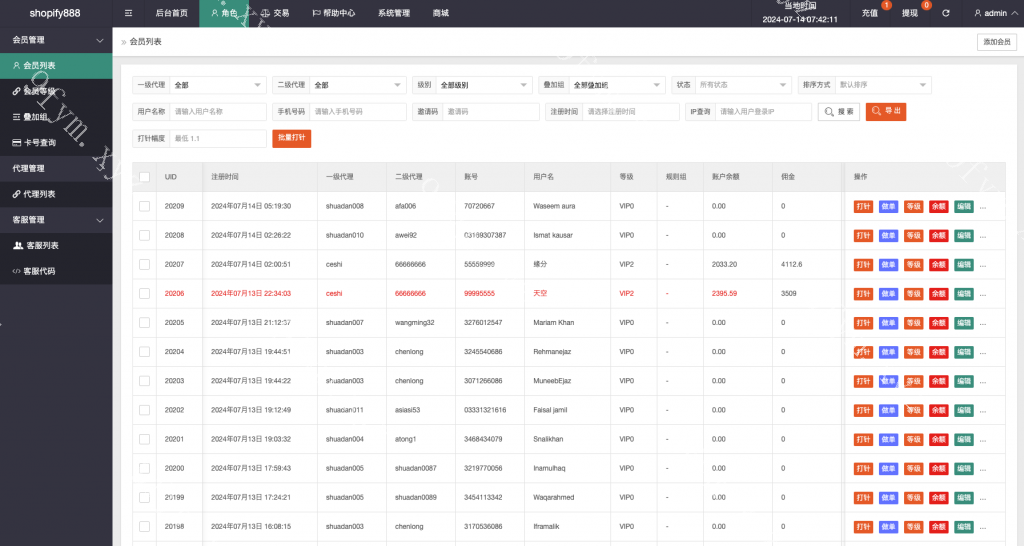The image size is (1024, 546).
Task: Click 编辑 for user 20205
Action: [964, 323]
